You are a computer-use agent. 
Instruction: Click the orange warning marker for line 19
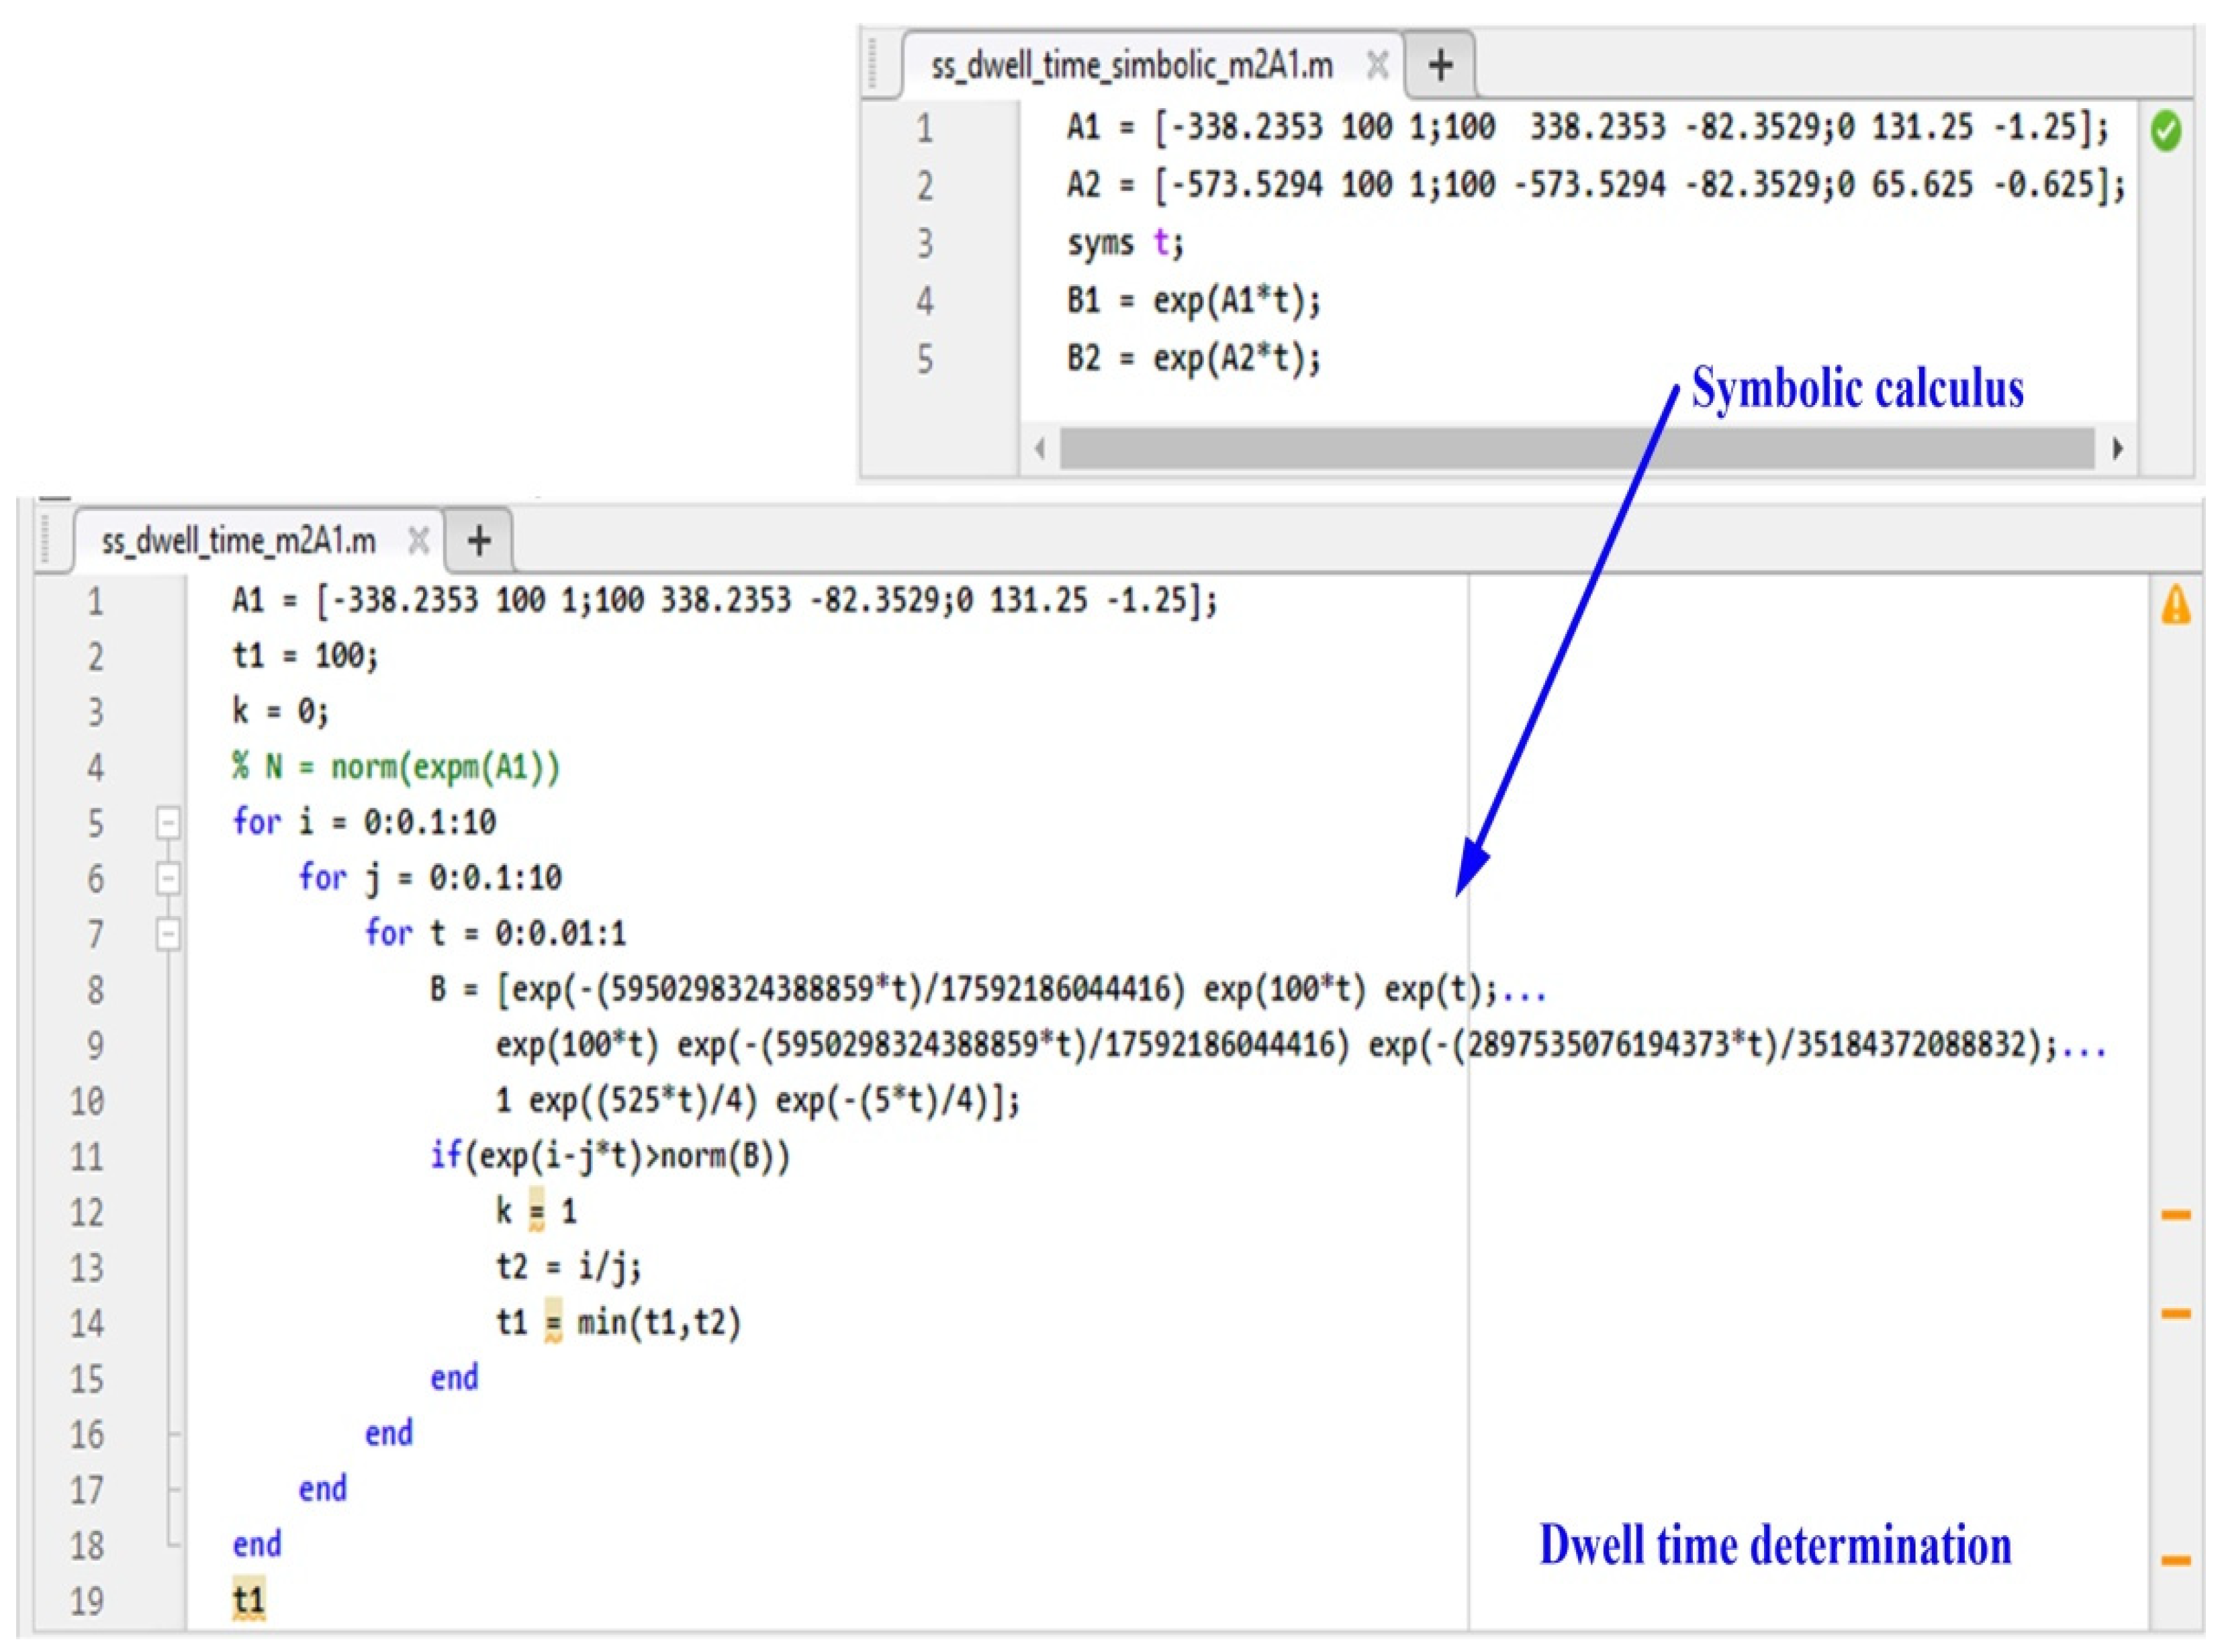(2176, 1560)
